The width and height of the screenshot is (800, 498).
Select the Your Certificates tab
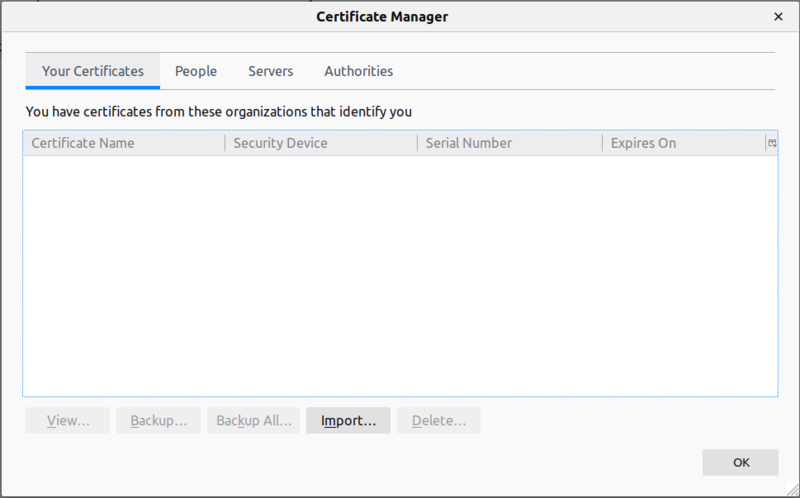[x=93, y=71]
